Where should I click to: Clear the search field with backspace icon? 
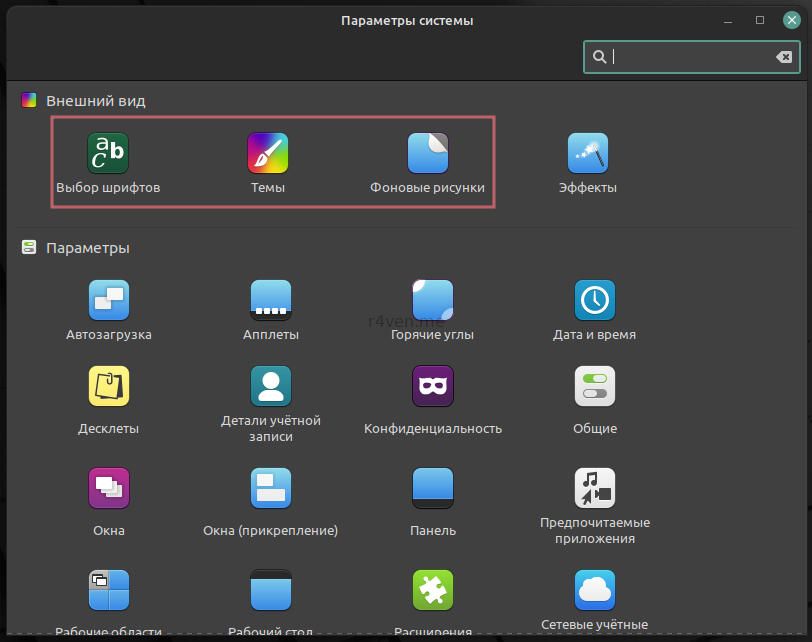pyautogui.click(x=784, y=57)
